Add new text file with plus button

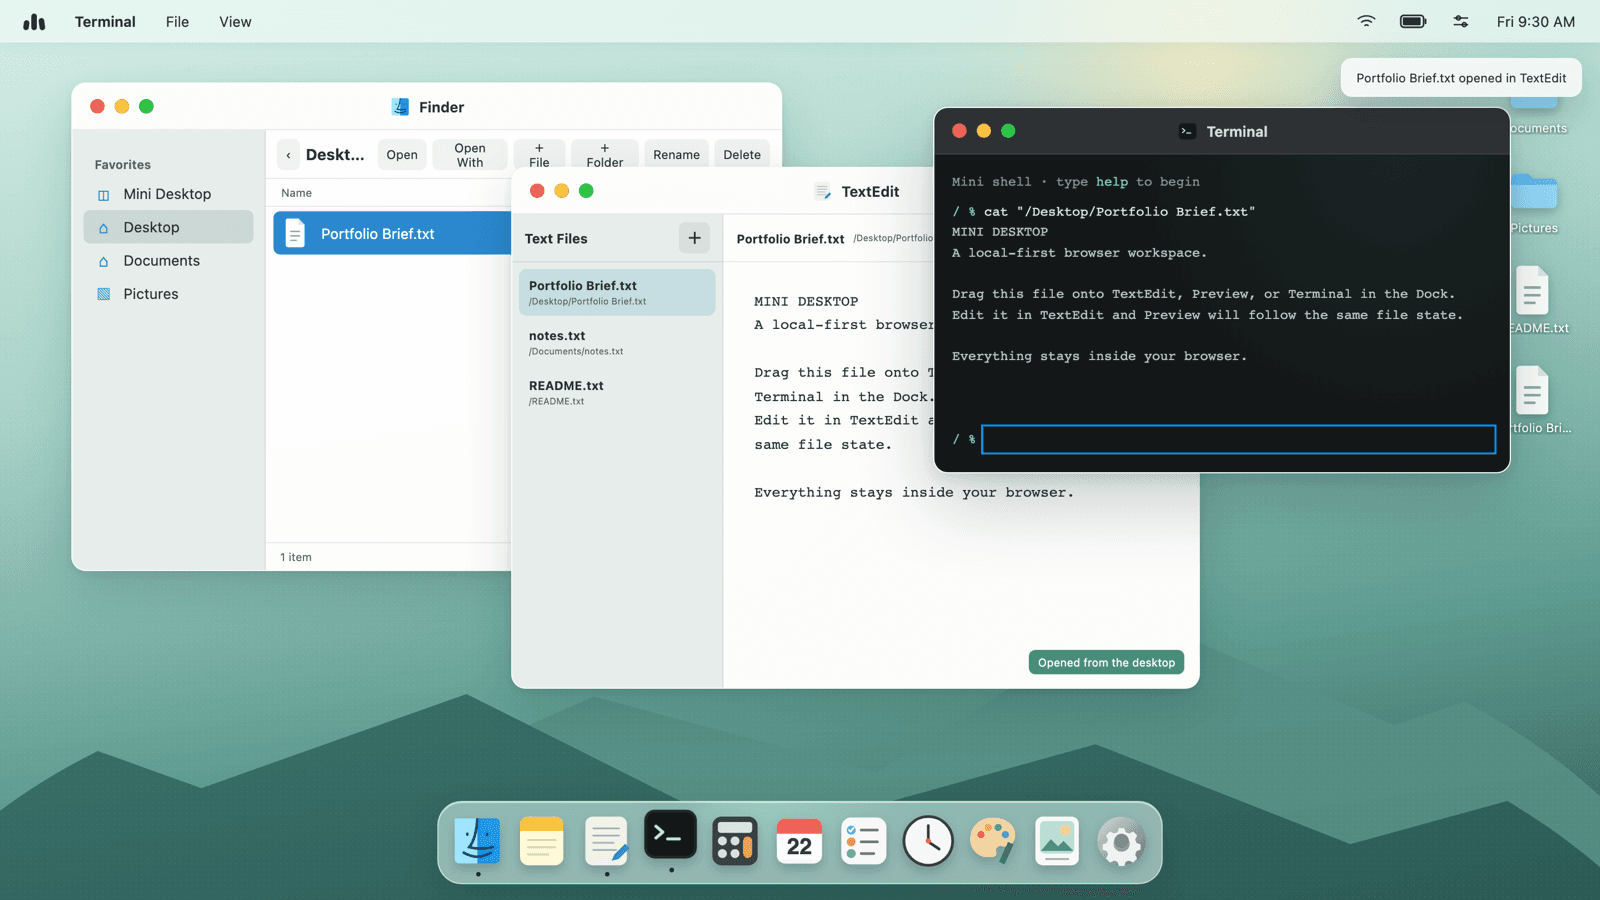tap(694, 238)
